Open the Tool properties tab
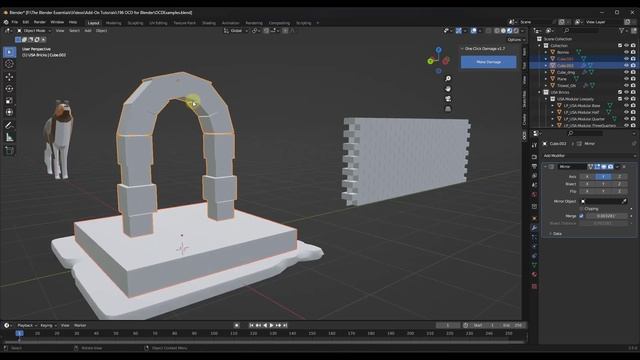Image resolution: width=640 pixels, height=360 pixels. coord(534,146)
